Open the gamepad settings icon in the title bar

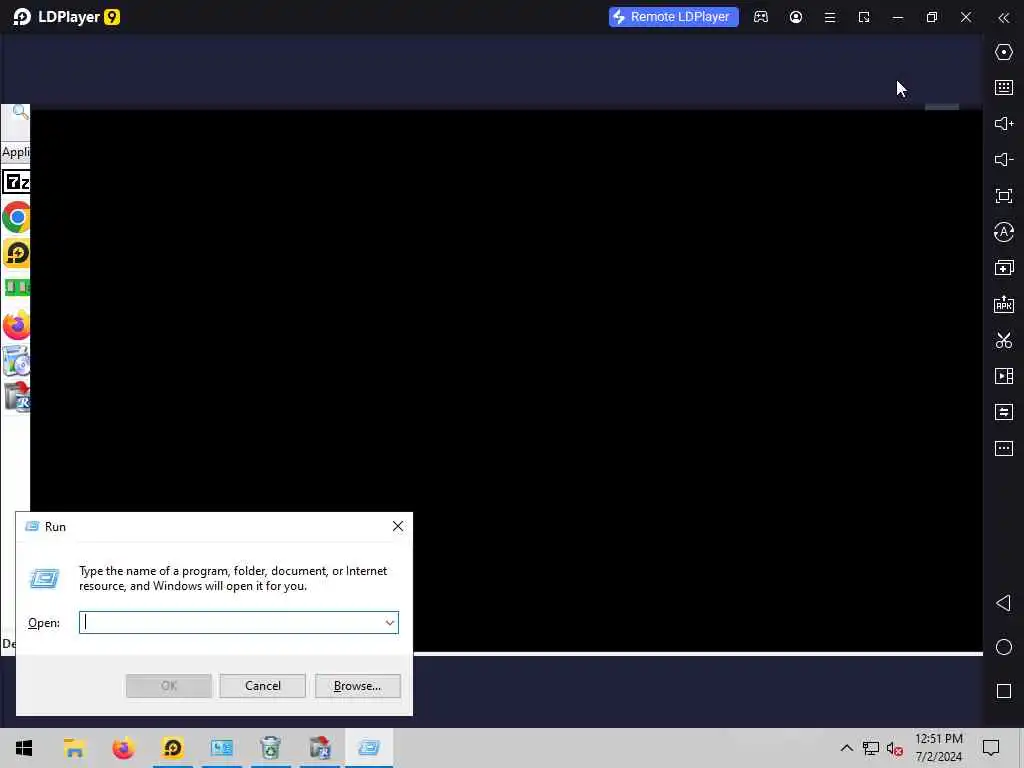761,17
